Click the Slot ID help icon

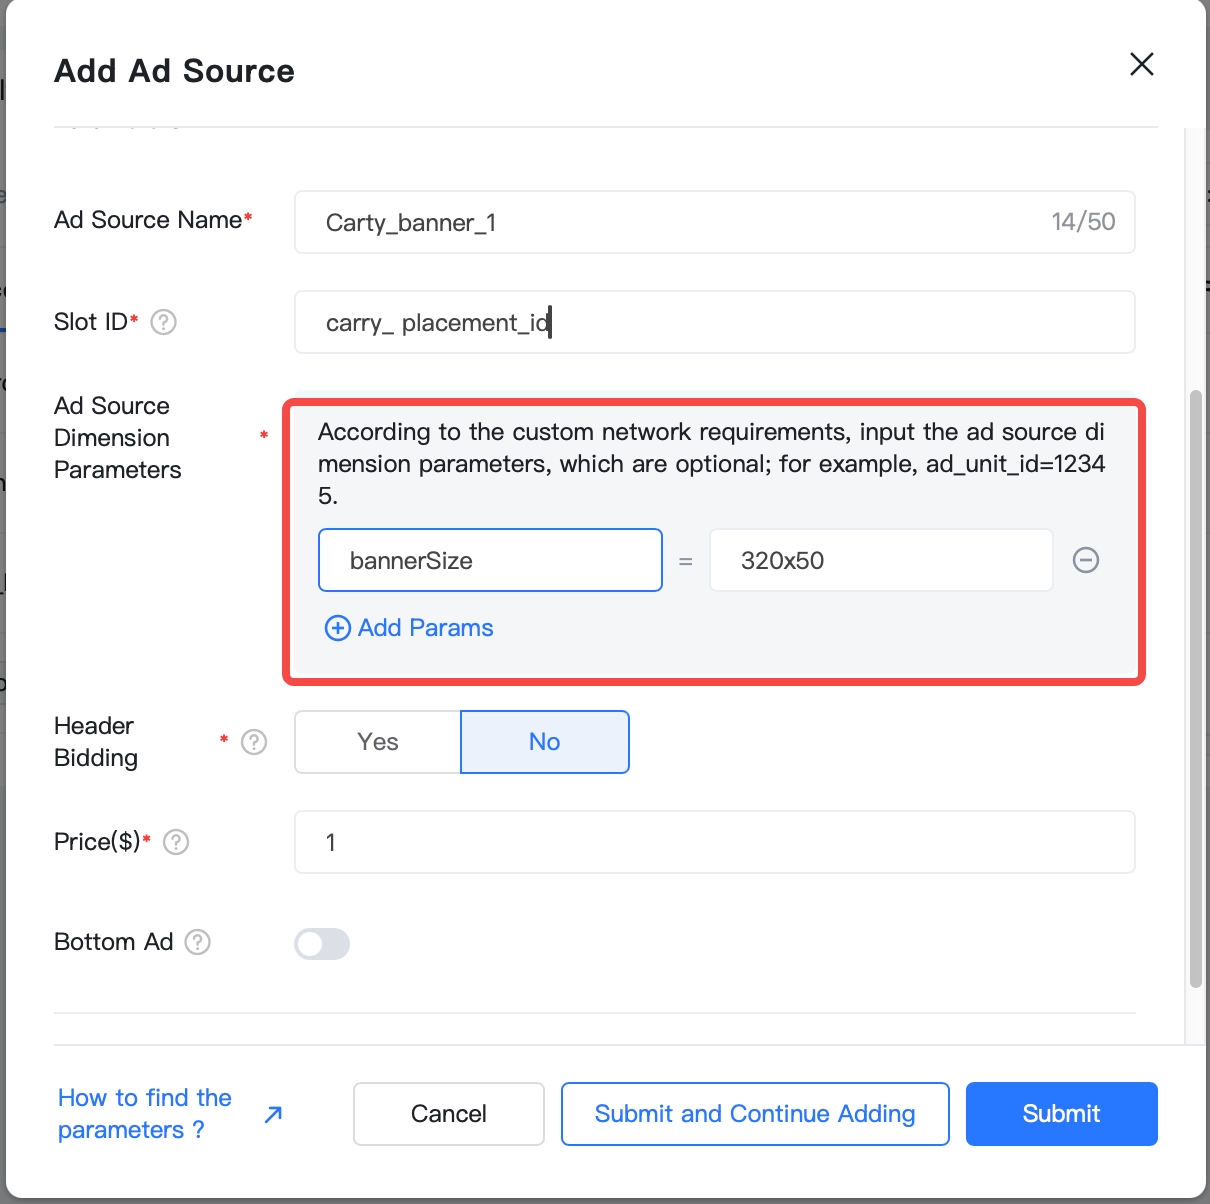pos(163,322)
